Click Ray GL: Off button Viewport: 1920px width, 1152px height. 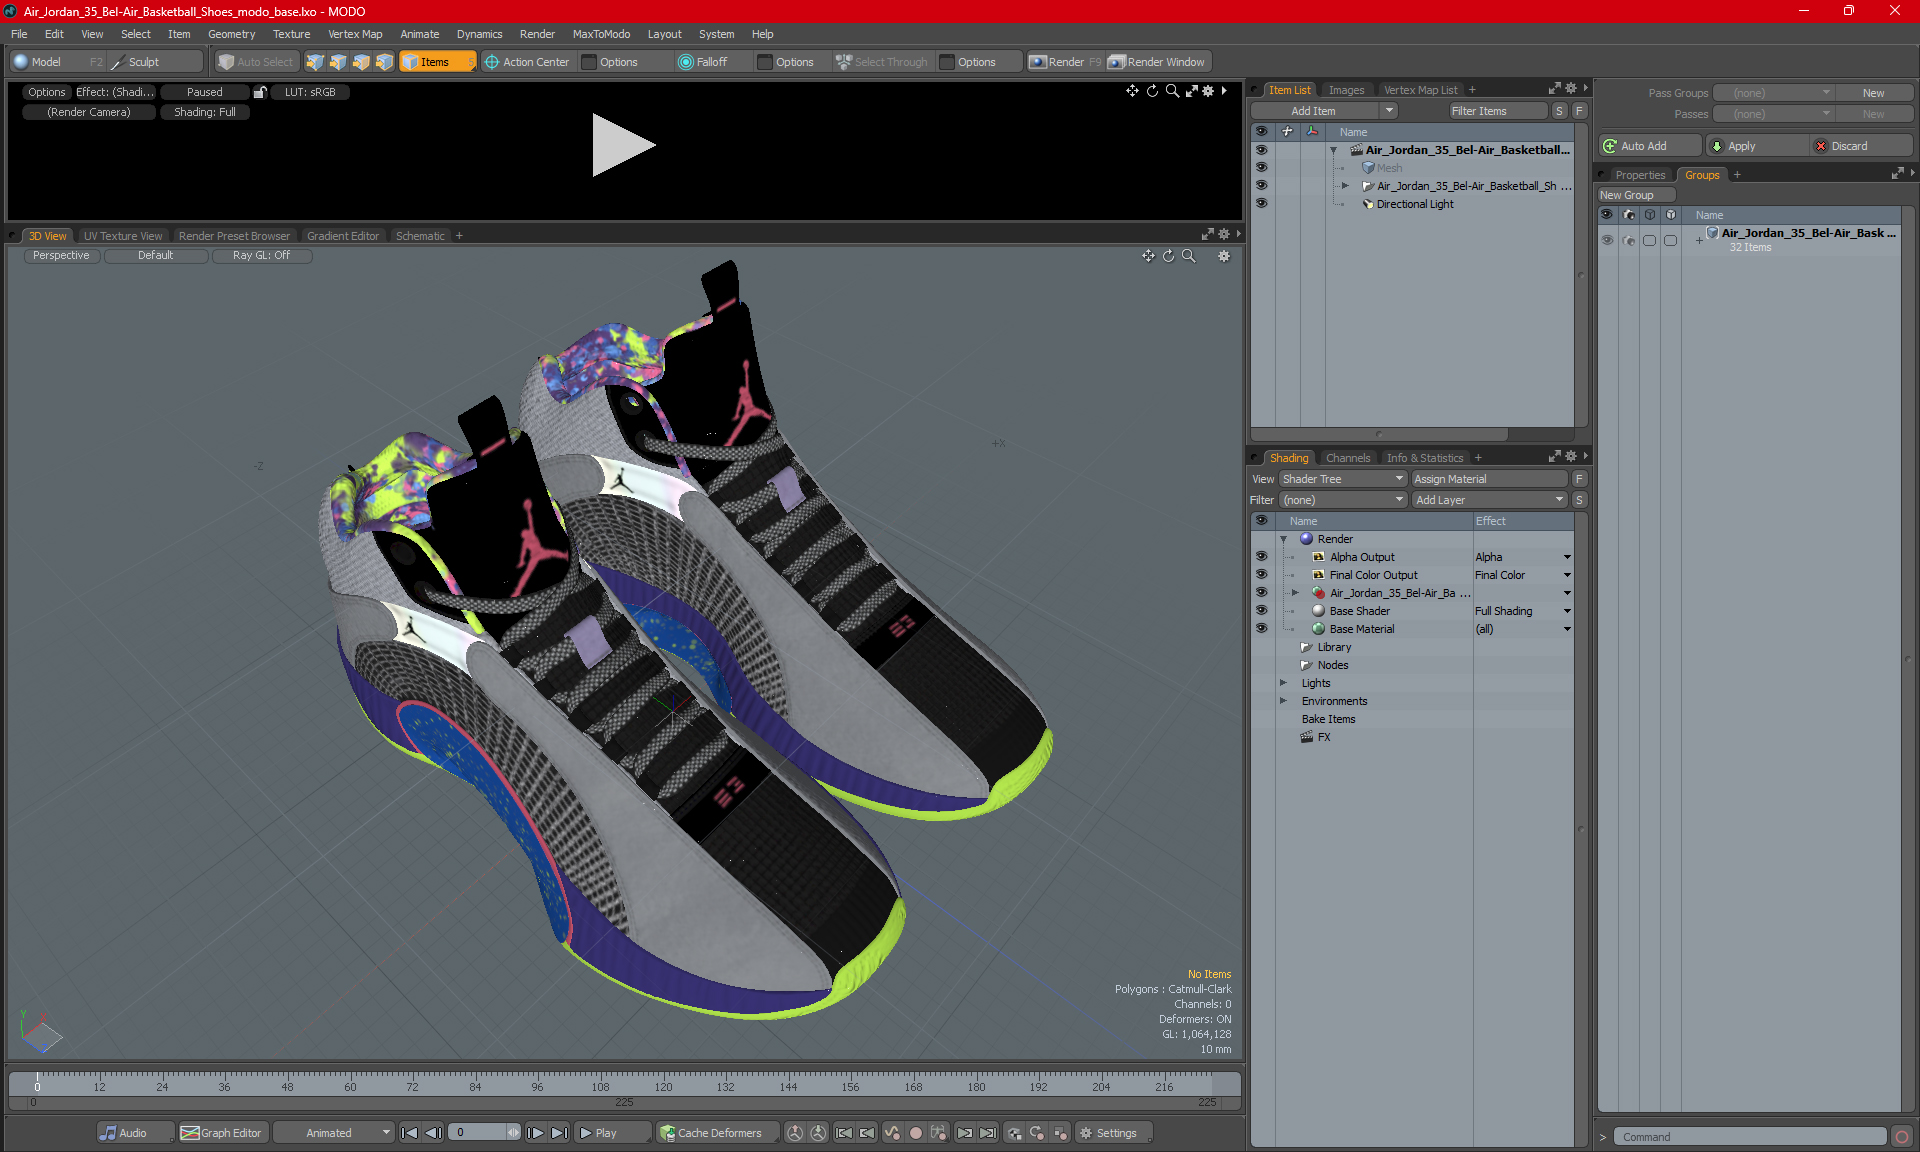pos(261,256)
